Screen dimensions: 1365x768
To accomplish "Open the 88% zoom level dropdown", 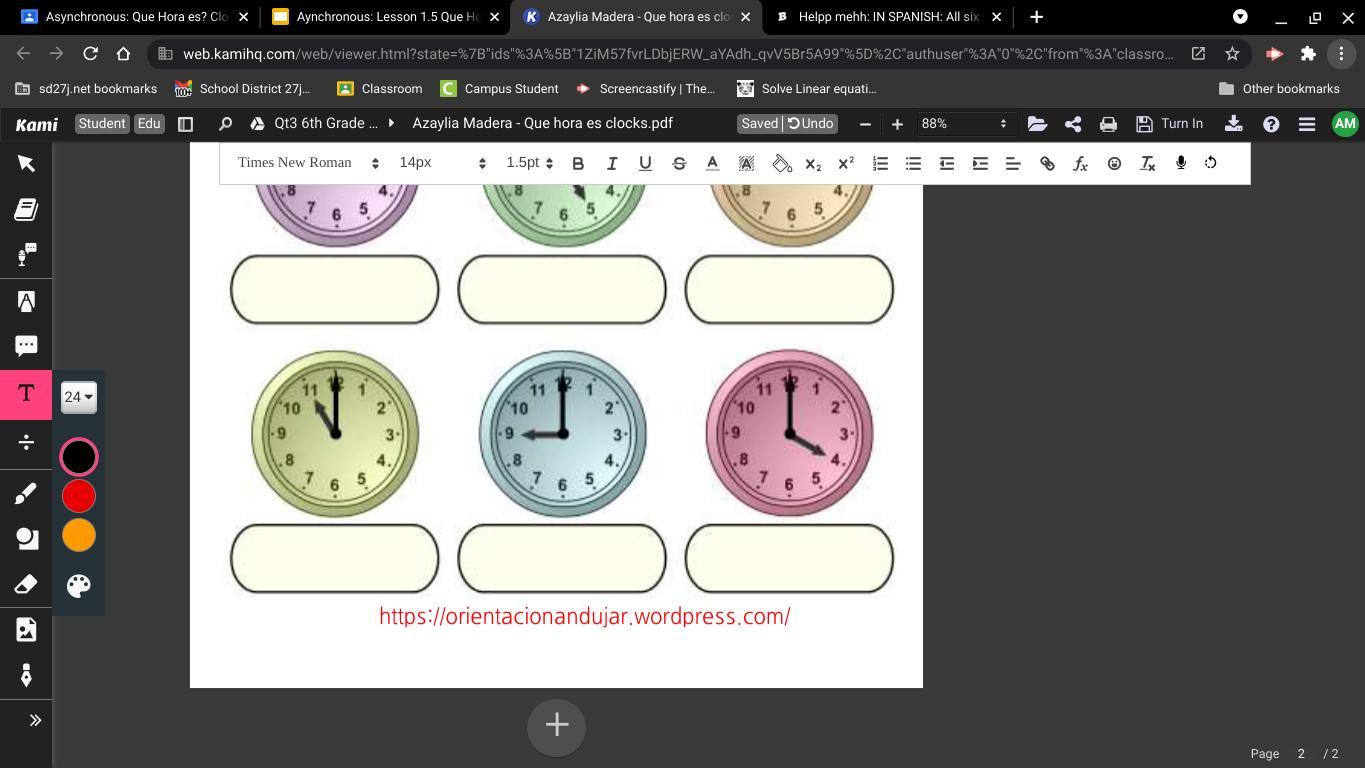I will tap(963, 124).
